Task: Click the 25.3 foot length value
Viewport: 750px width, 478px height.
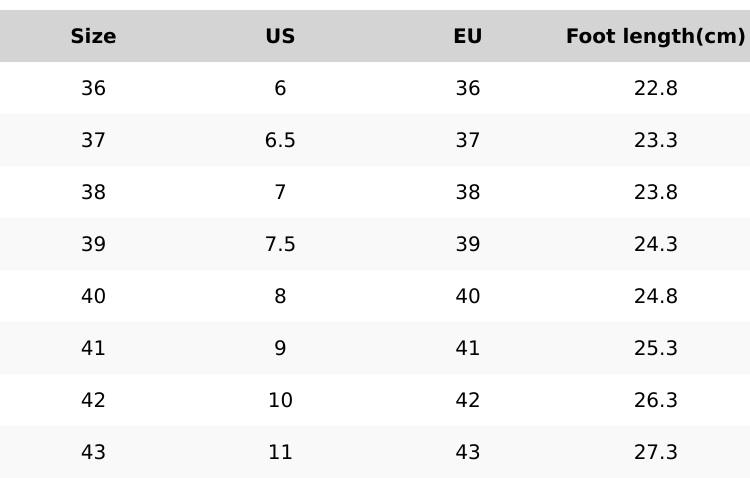Action: [655, 349]
